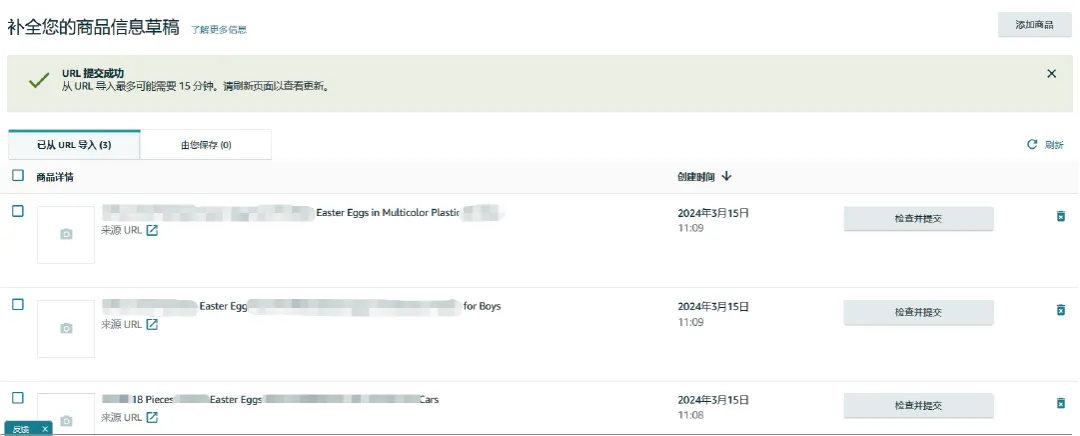Click the image placeholder of the first draft
The height and width of the screenshot is (436, 1080).
tap(66, 235)
